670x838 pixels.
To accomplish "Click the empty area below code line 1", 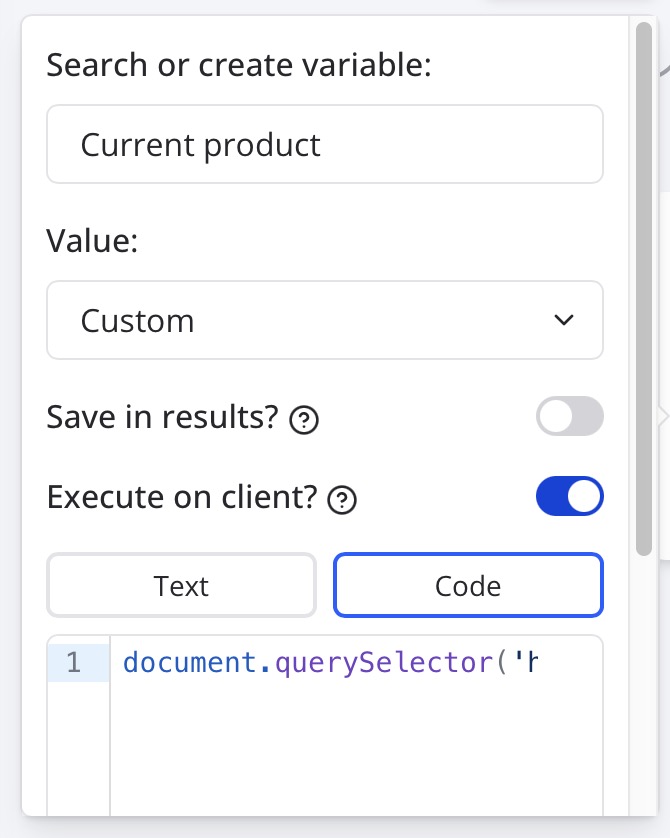I will click(x=355, y=750).
